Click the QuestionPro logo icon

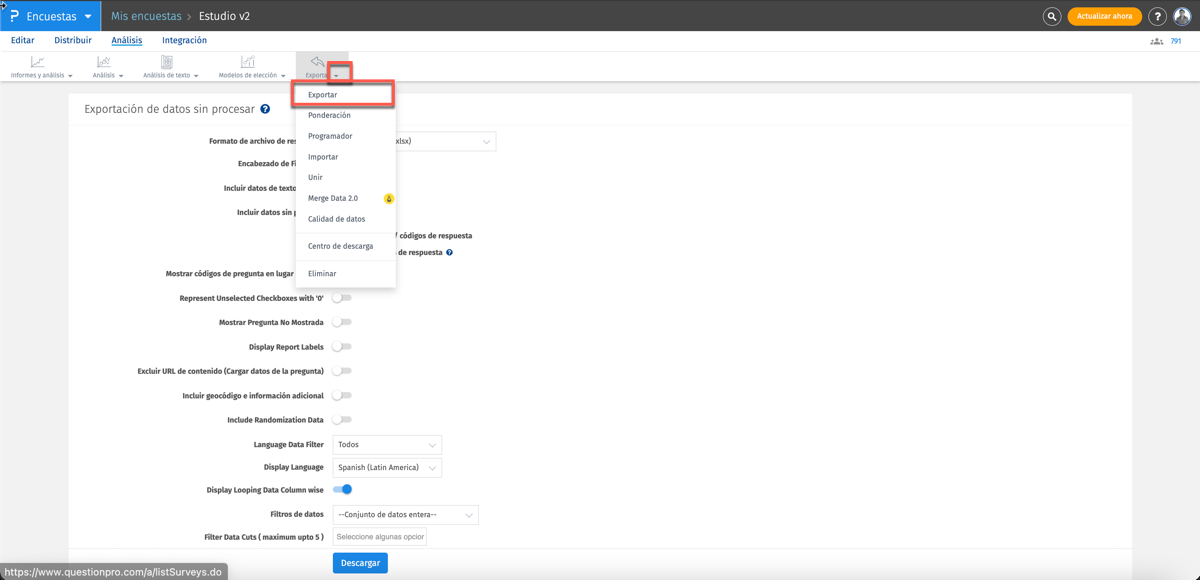[14, 16]
